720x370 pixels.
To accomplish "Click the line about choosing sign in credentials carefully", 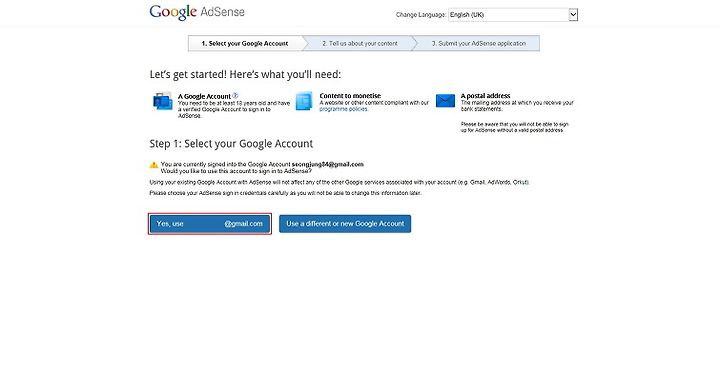I will pos(285,193).
